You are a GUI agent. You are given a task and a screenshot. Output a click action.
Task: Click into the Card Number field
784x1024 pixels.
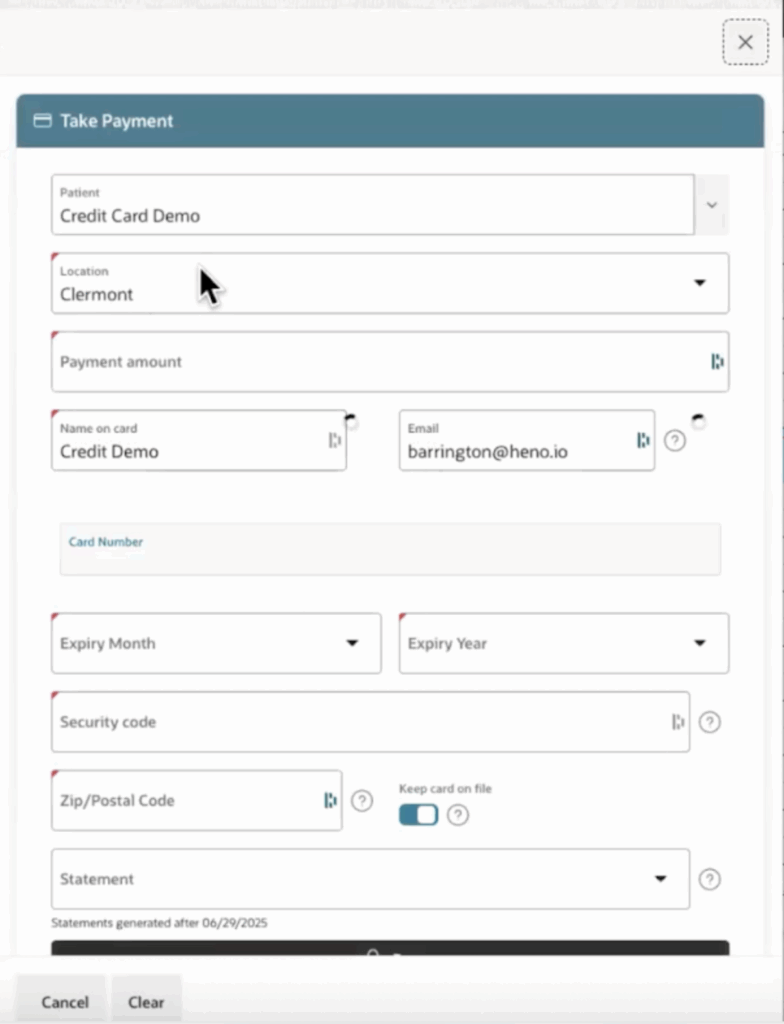(x=390, y=549)
